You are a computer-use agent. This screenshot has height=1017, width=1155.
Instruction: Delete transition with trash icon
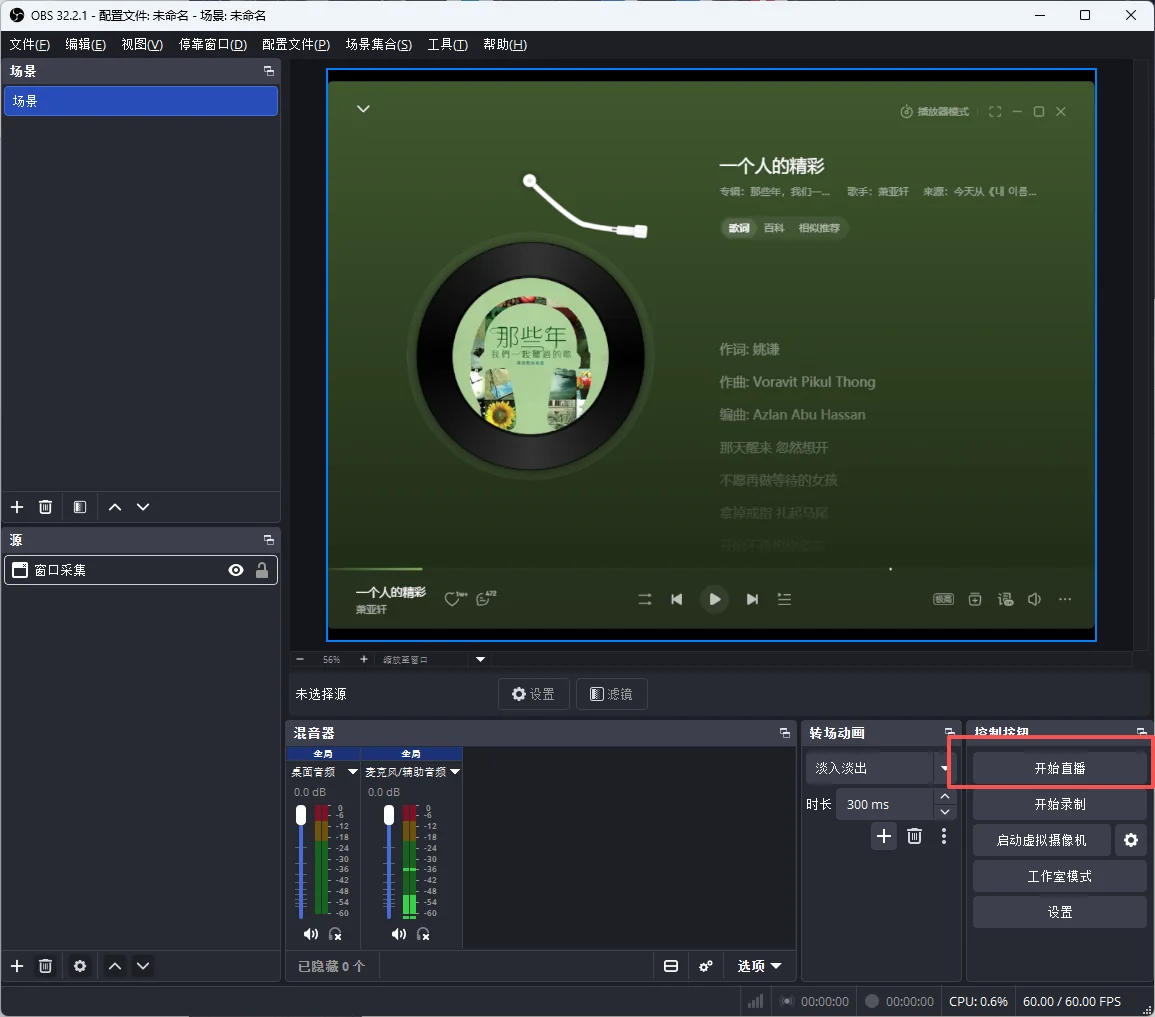pos(914,836)
